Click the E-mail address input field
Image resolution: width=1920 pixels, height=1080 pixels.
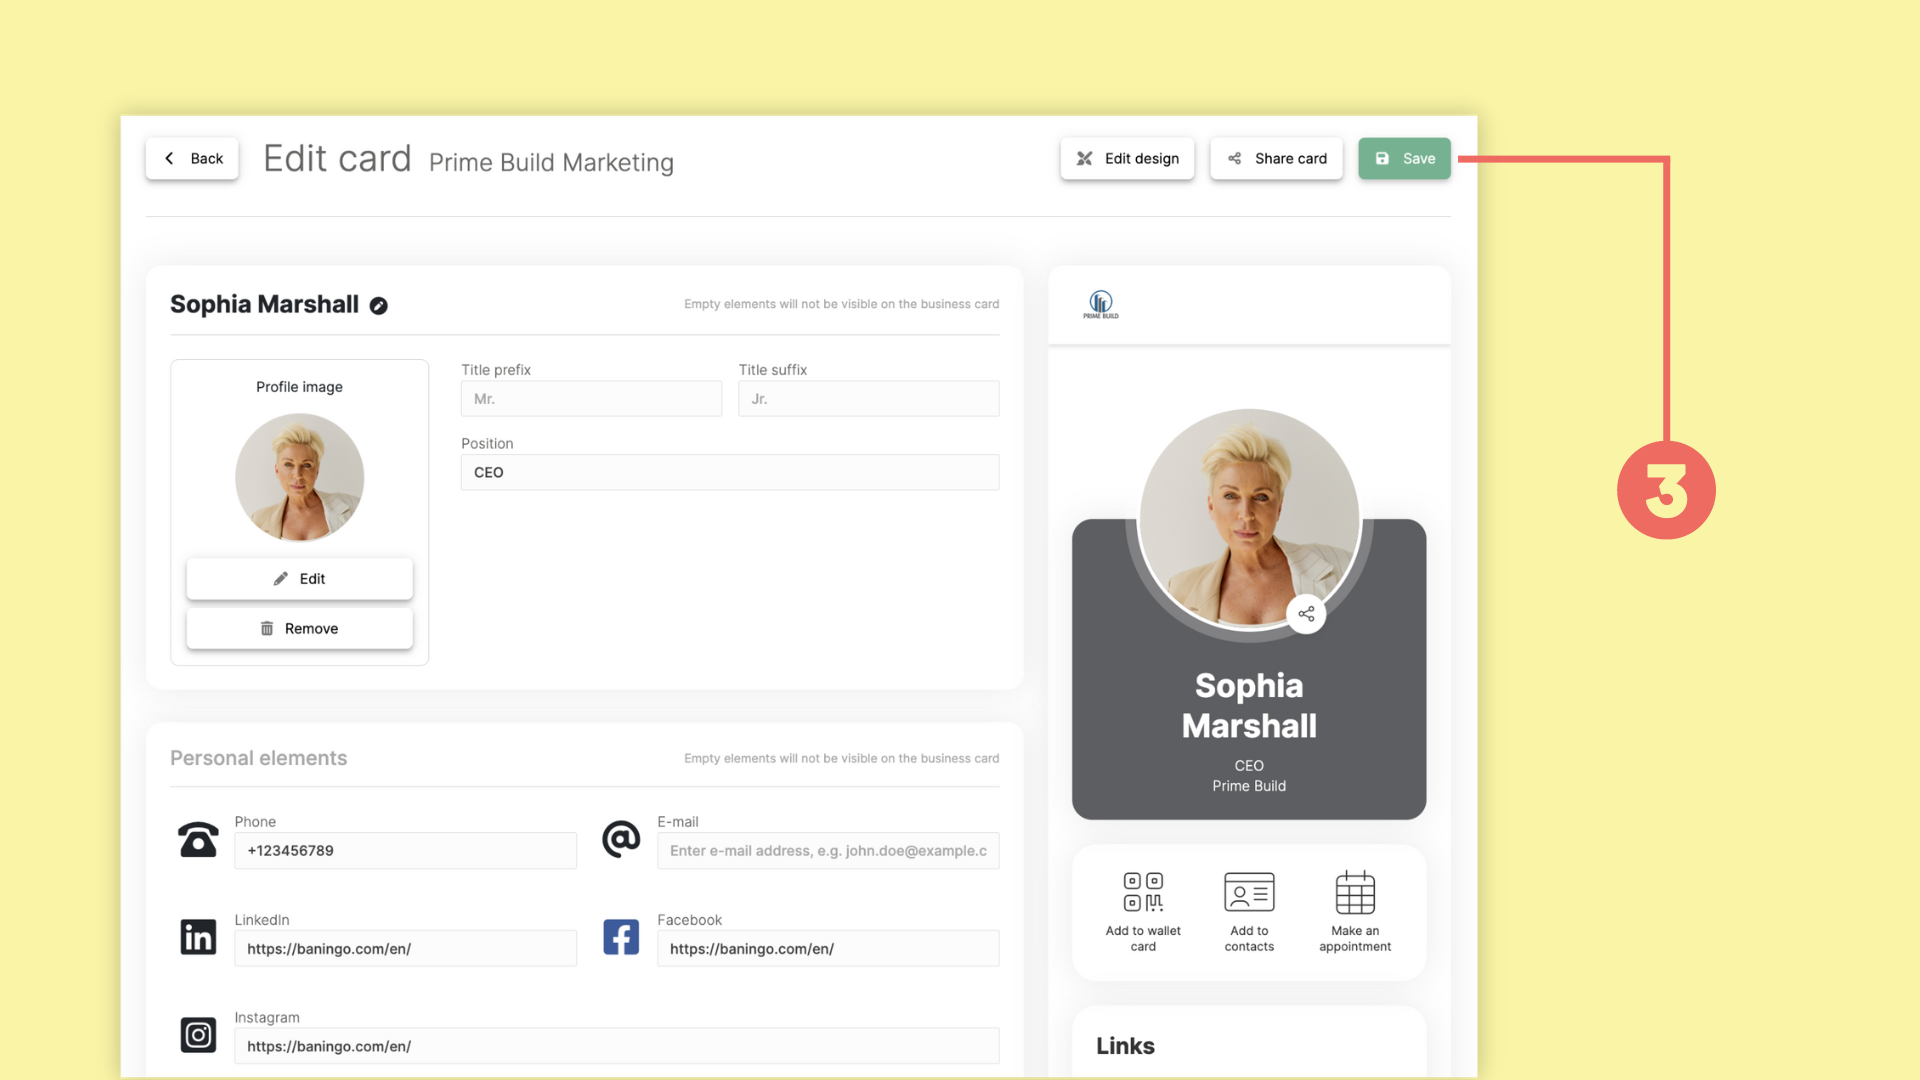coord(828,851)
